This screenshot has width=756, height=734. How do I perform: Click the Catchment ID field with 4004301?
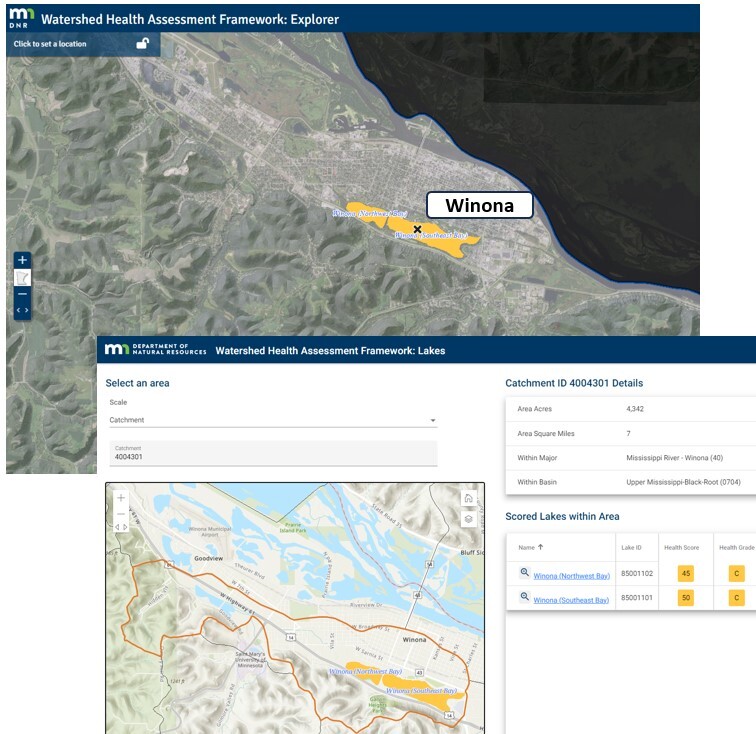272,454
